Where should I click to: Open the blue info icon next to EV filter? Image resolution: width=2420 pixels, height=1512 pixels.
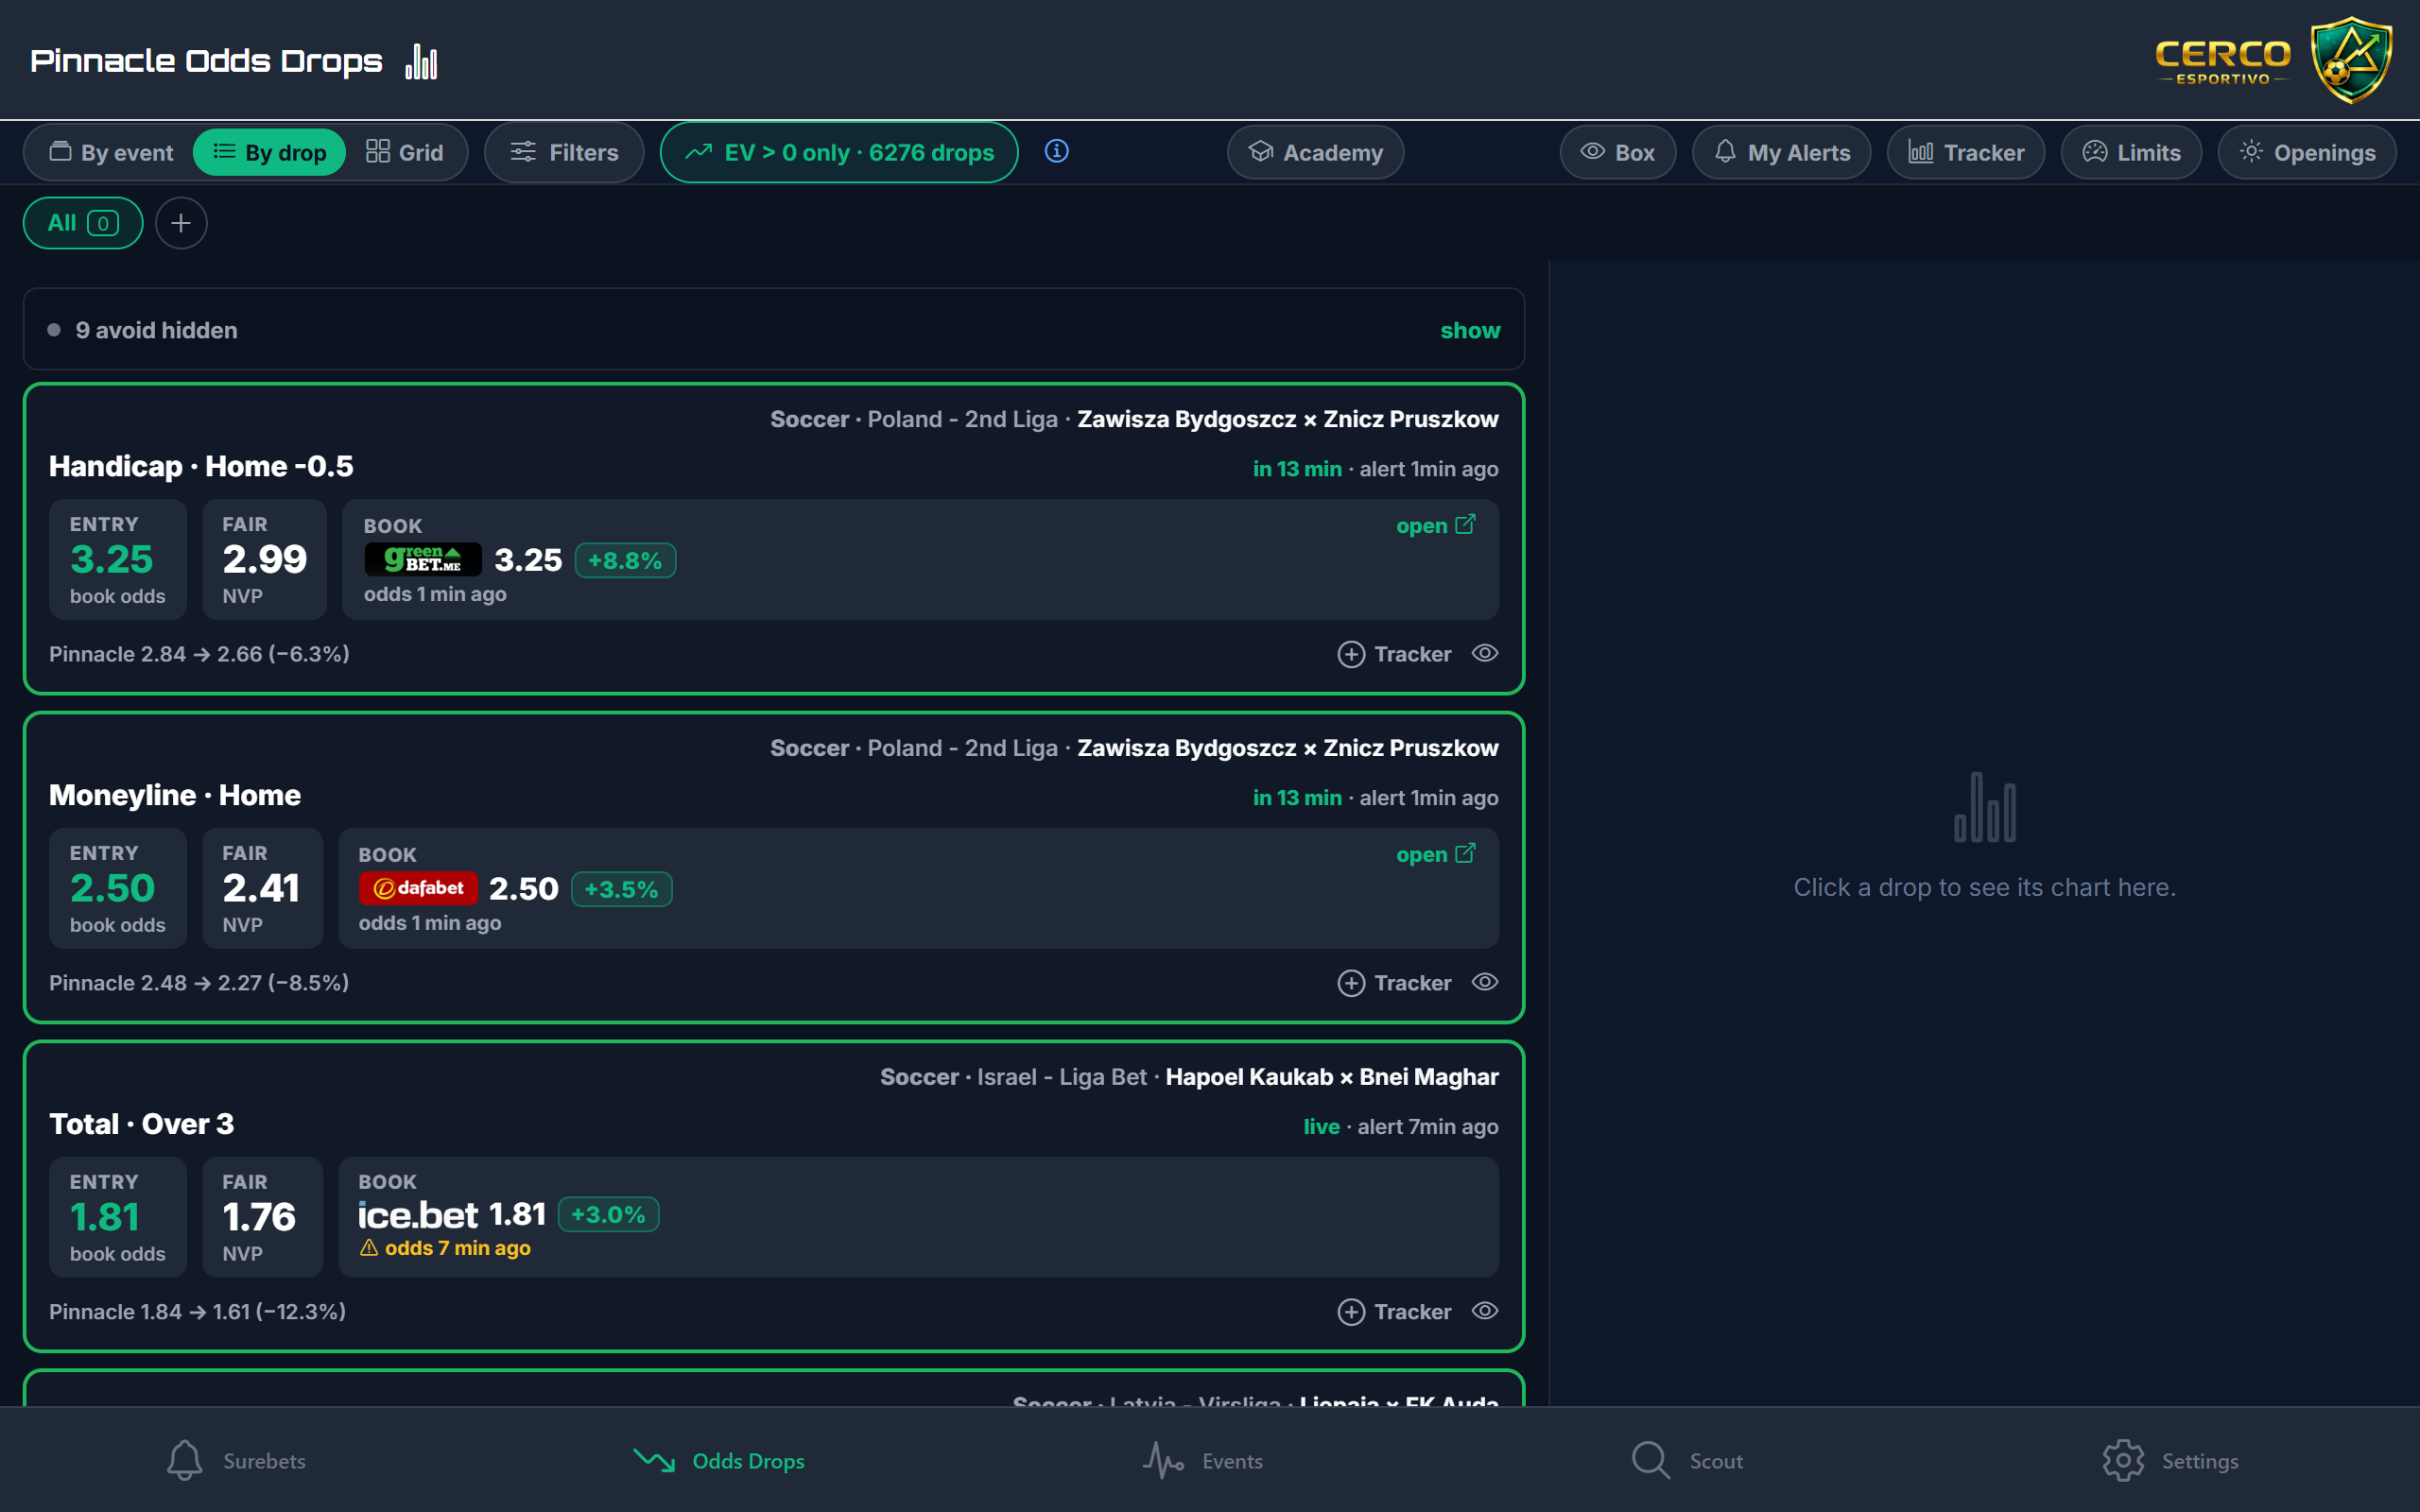tap(1056, 151)
